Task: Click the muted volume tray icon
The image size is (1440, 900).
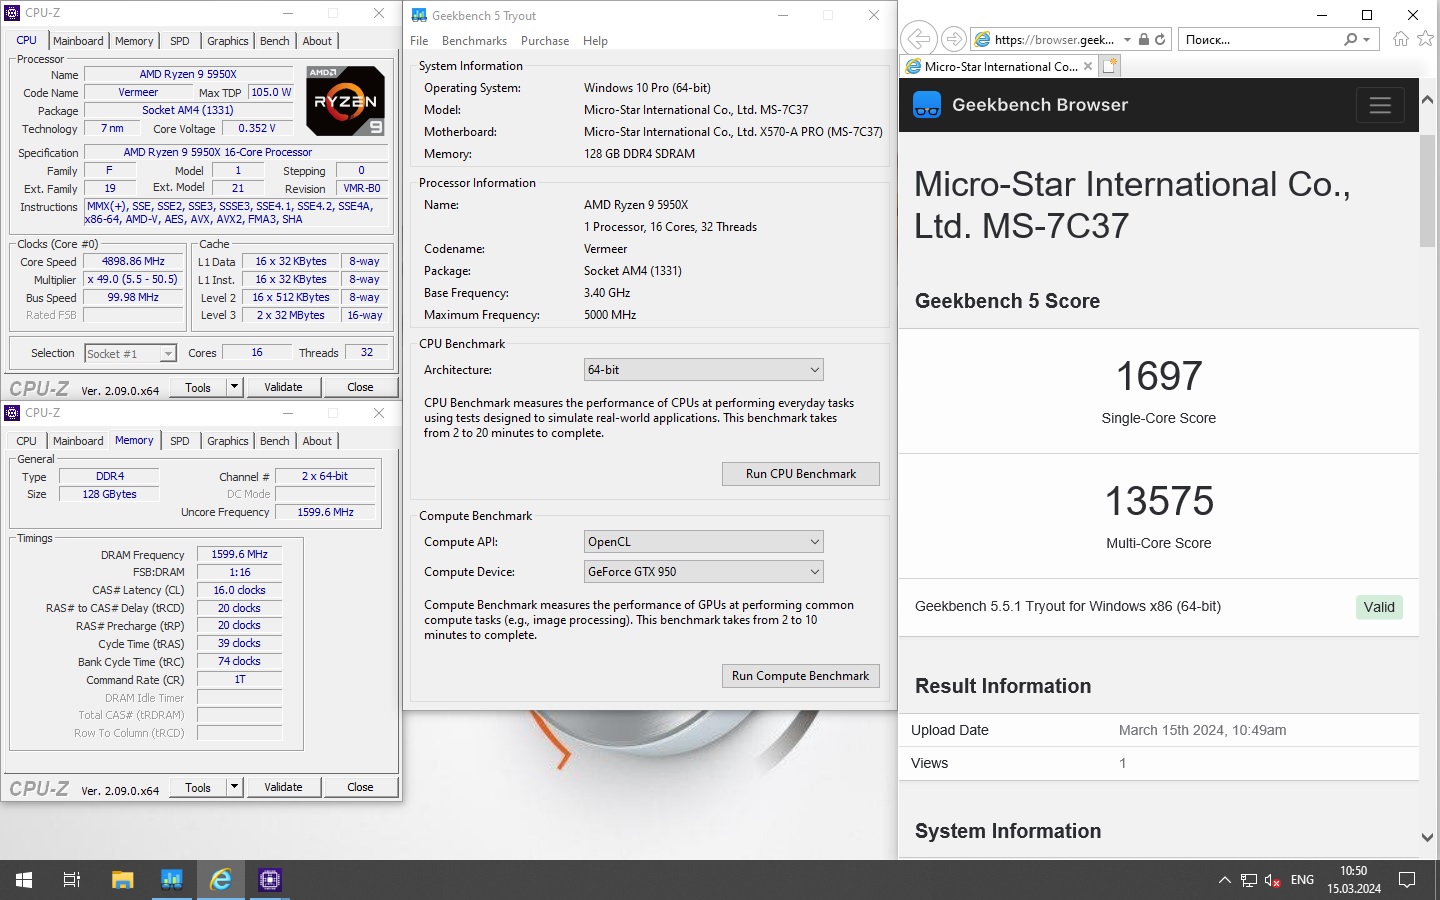Action: 1273,880
